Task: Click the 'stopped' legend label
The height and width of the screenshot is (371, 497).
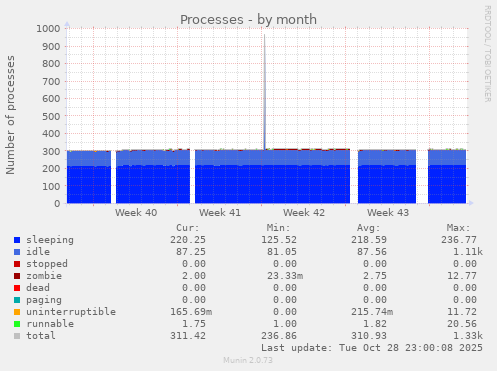Action: (47, 264)
